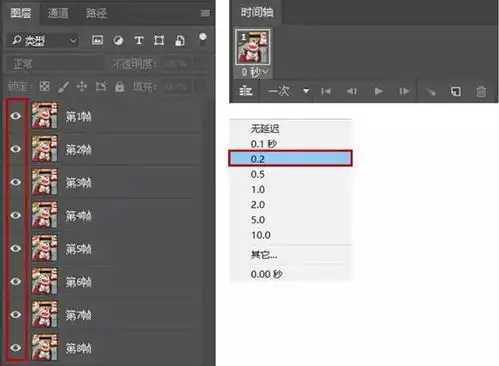
Task: Select the 第8帧 layer thumbnail
Action: 45,347
